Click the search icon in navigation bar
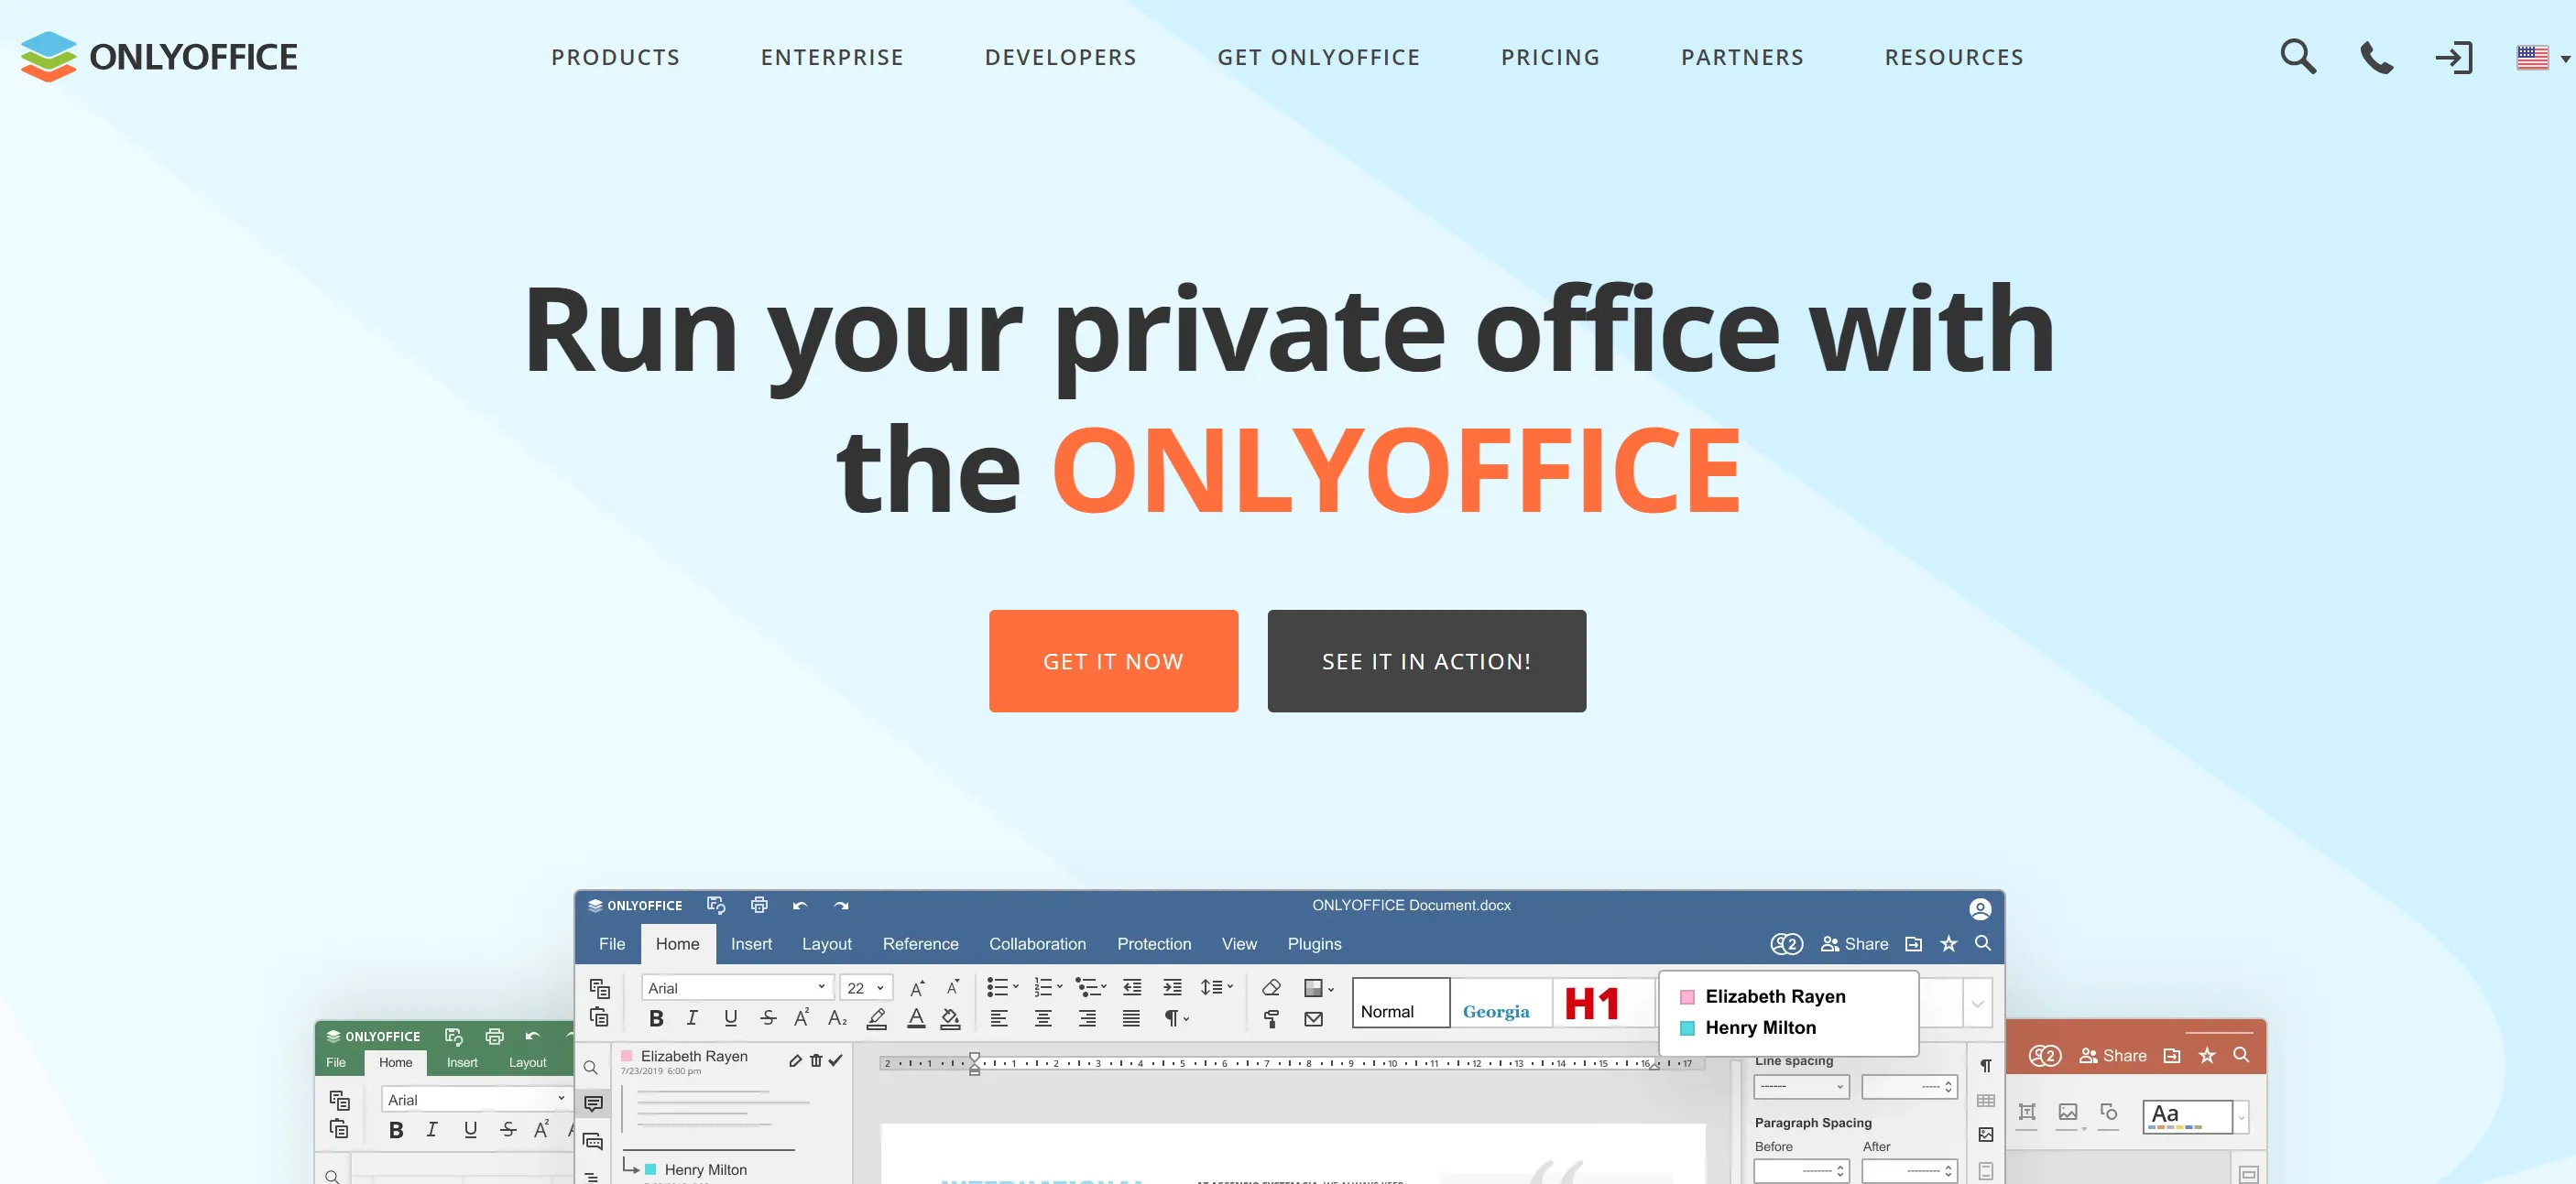The width and height of the screenshot is (2576, 1184). (2298, 58)
